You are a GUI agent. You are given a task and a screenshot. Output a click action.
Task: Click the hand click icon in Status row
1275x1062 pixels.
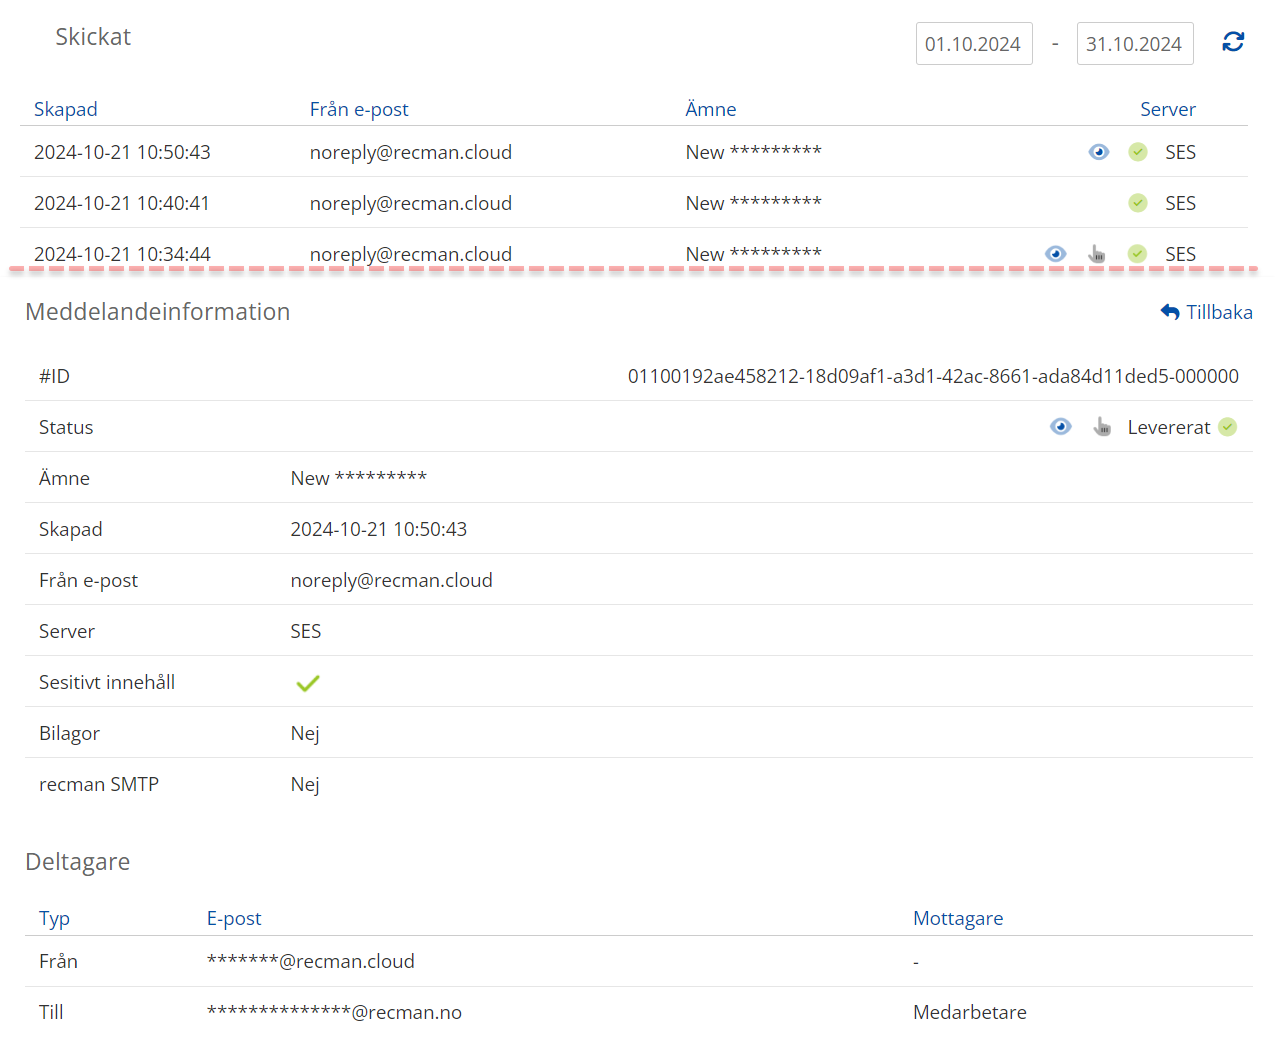(1102, 427)
